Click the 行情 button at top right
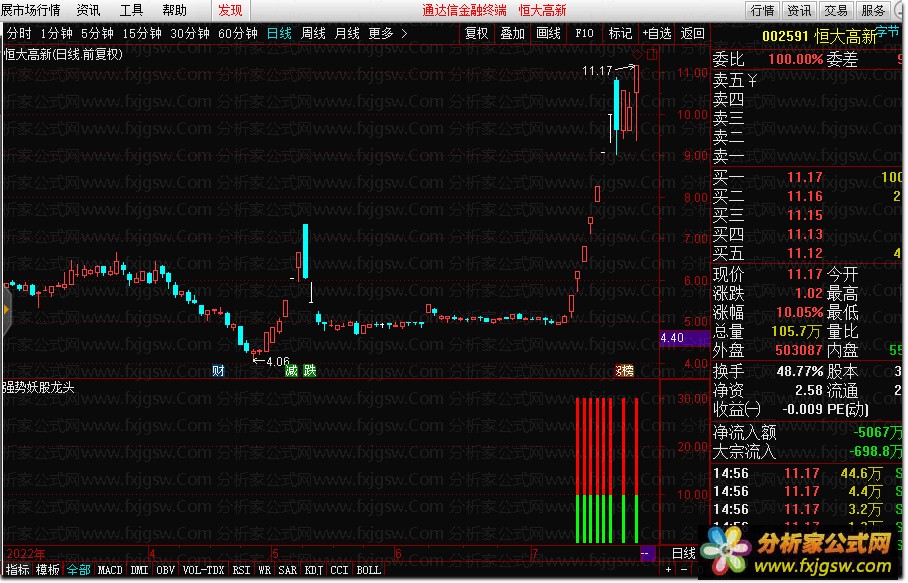Image resolution: width=908 pixels, height=583 pixels. pyautogui.click(x=762, y=10)
